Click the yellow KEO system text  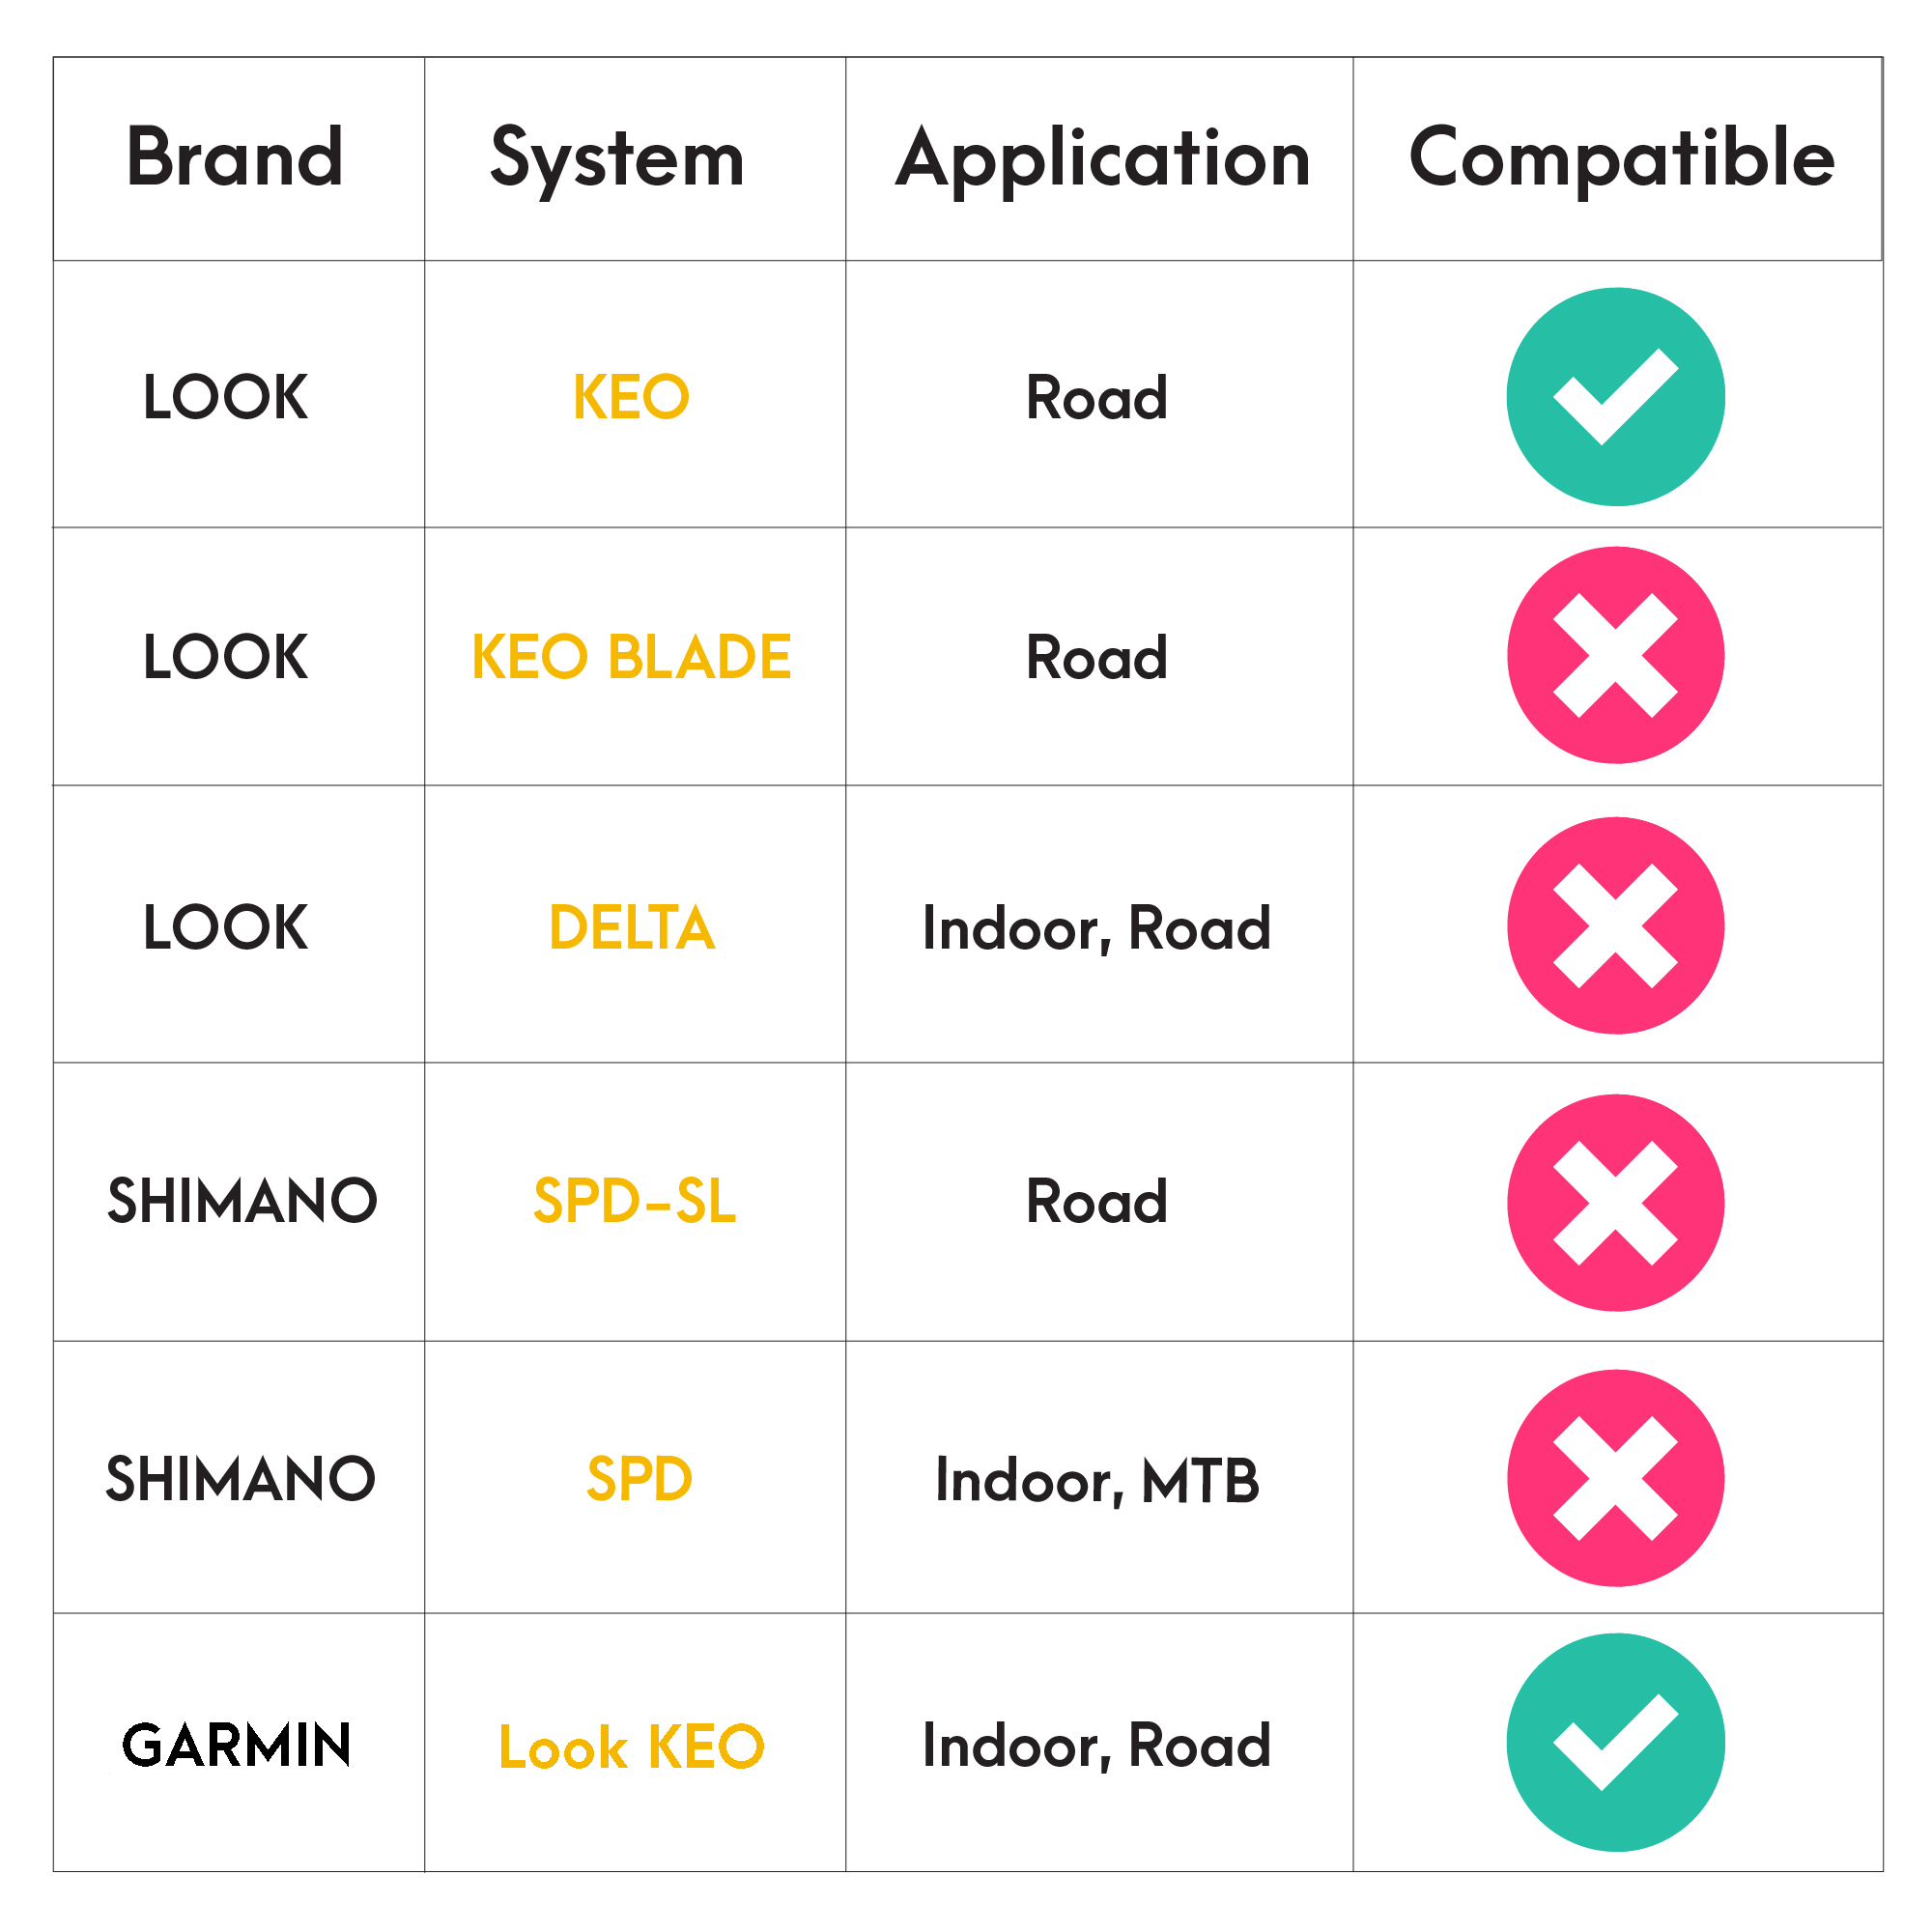click(631, 397)
